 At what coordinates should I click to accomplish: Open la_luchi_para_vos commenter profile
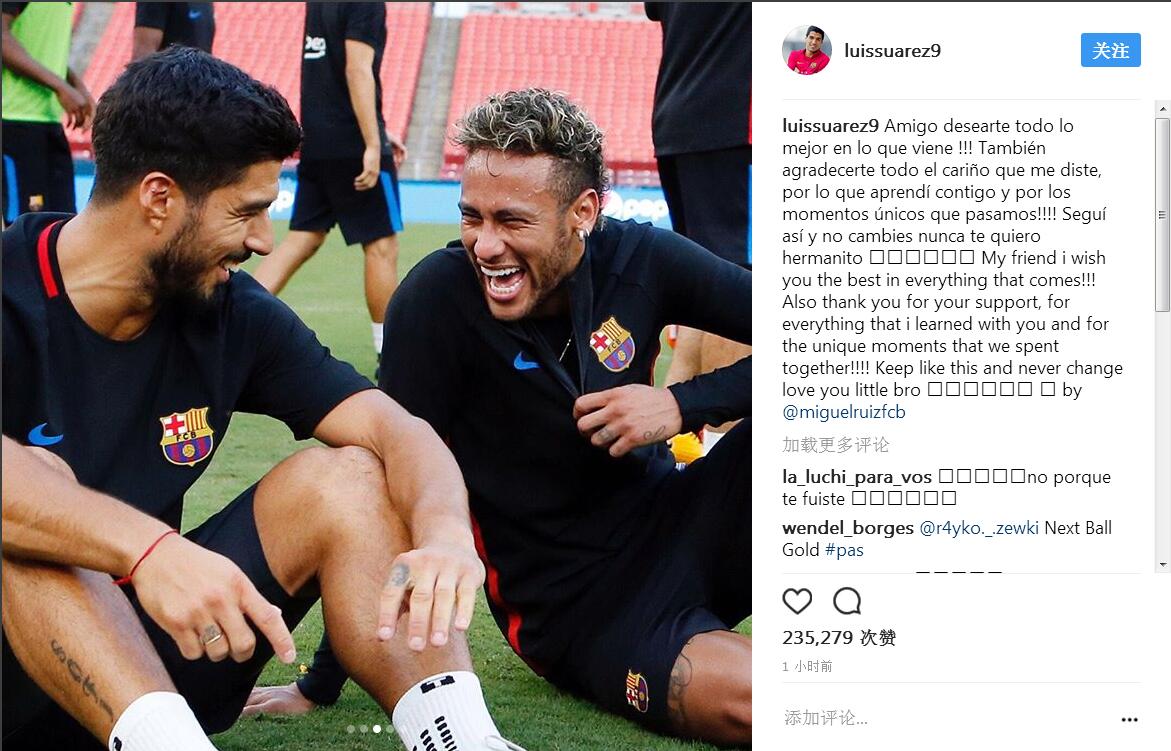[x=857, y=477]
